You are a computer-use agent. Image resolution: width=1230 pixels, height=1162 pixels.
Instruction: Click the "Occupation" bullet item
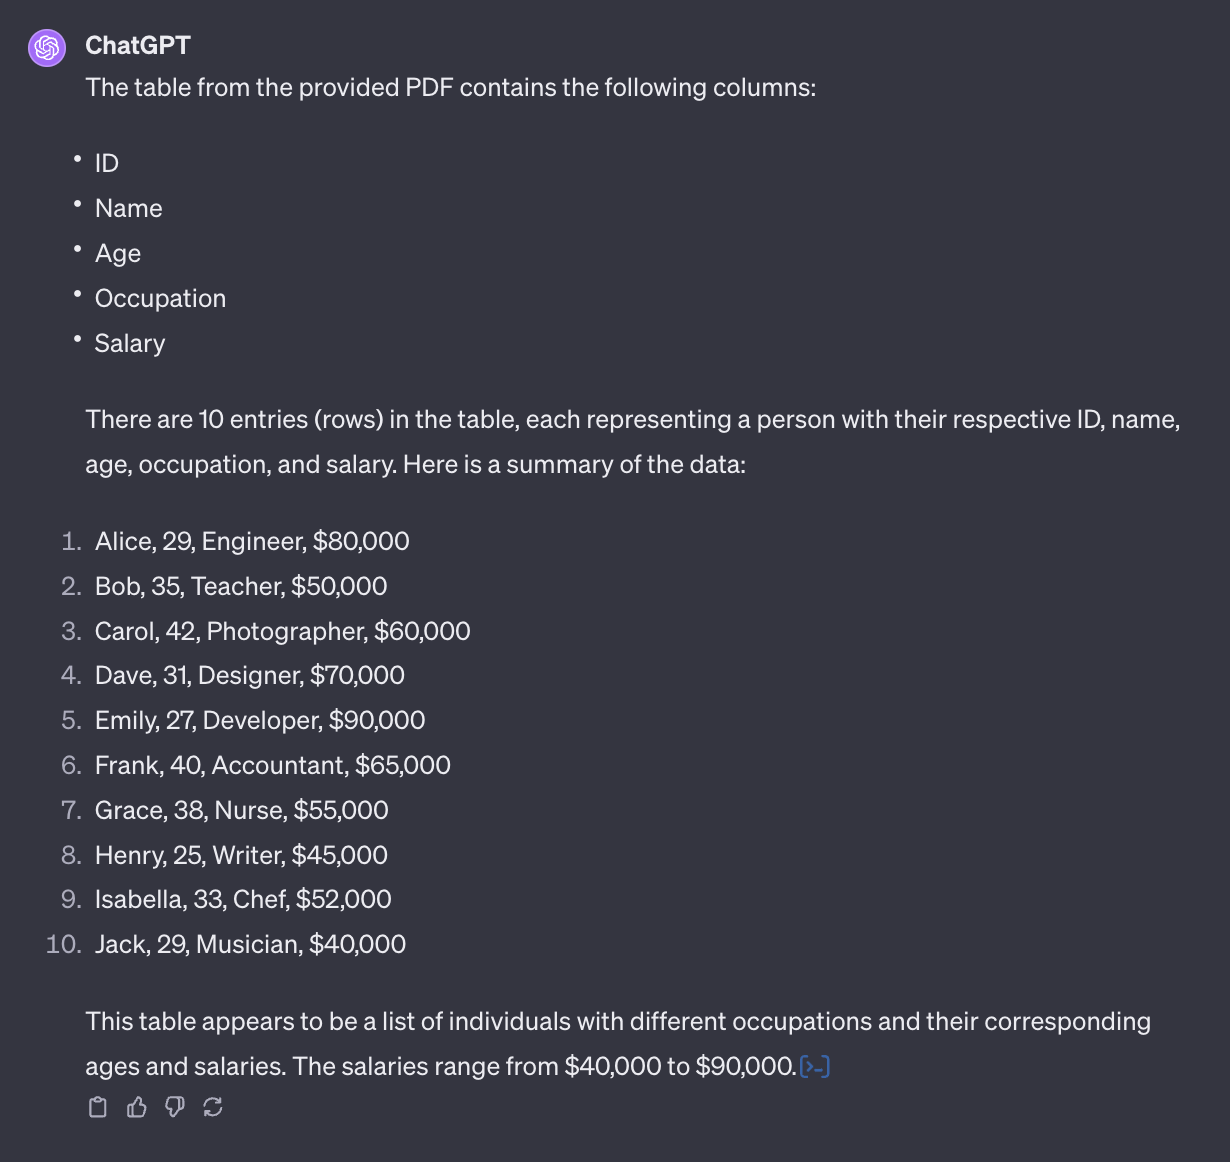click(x=160, y=298)
